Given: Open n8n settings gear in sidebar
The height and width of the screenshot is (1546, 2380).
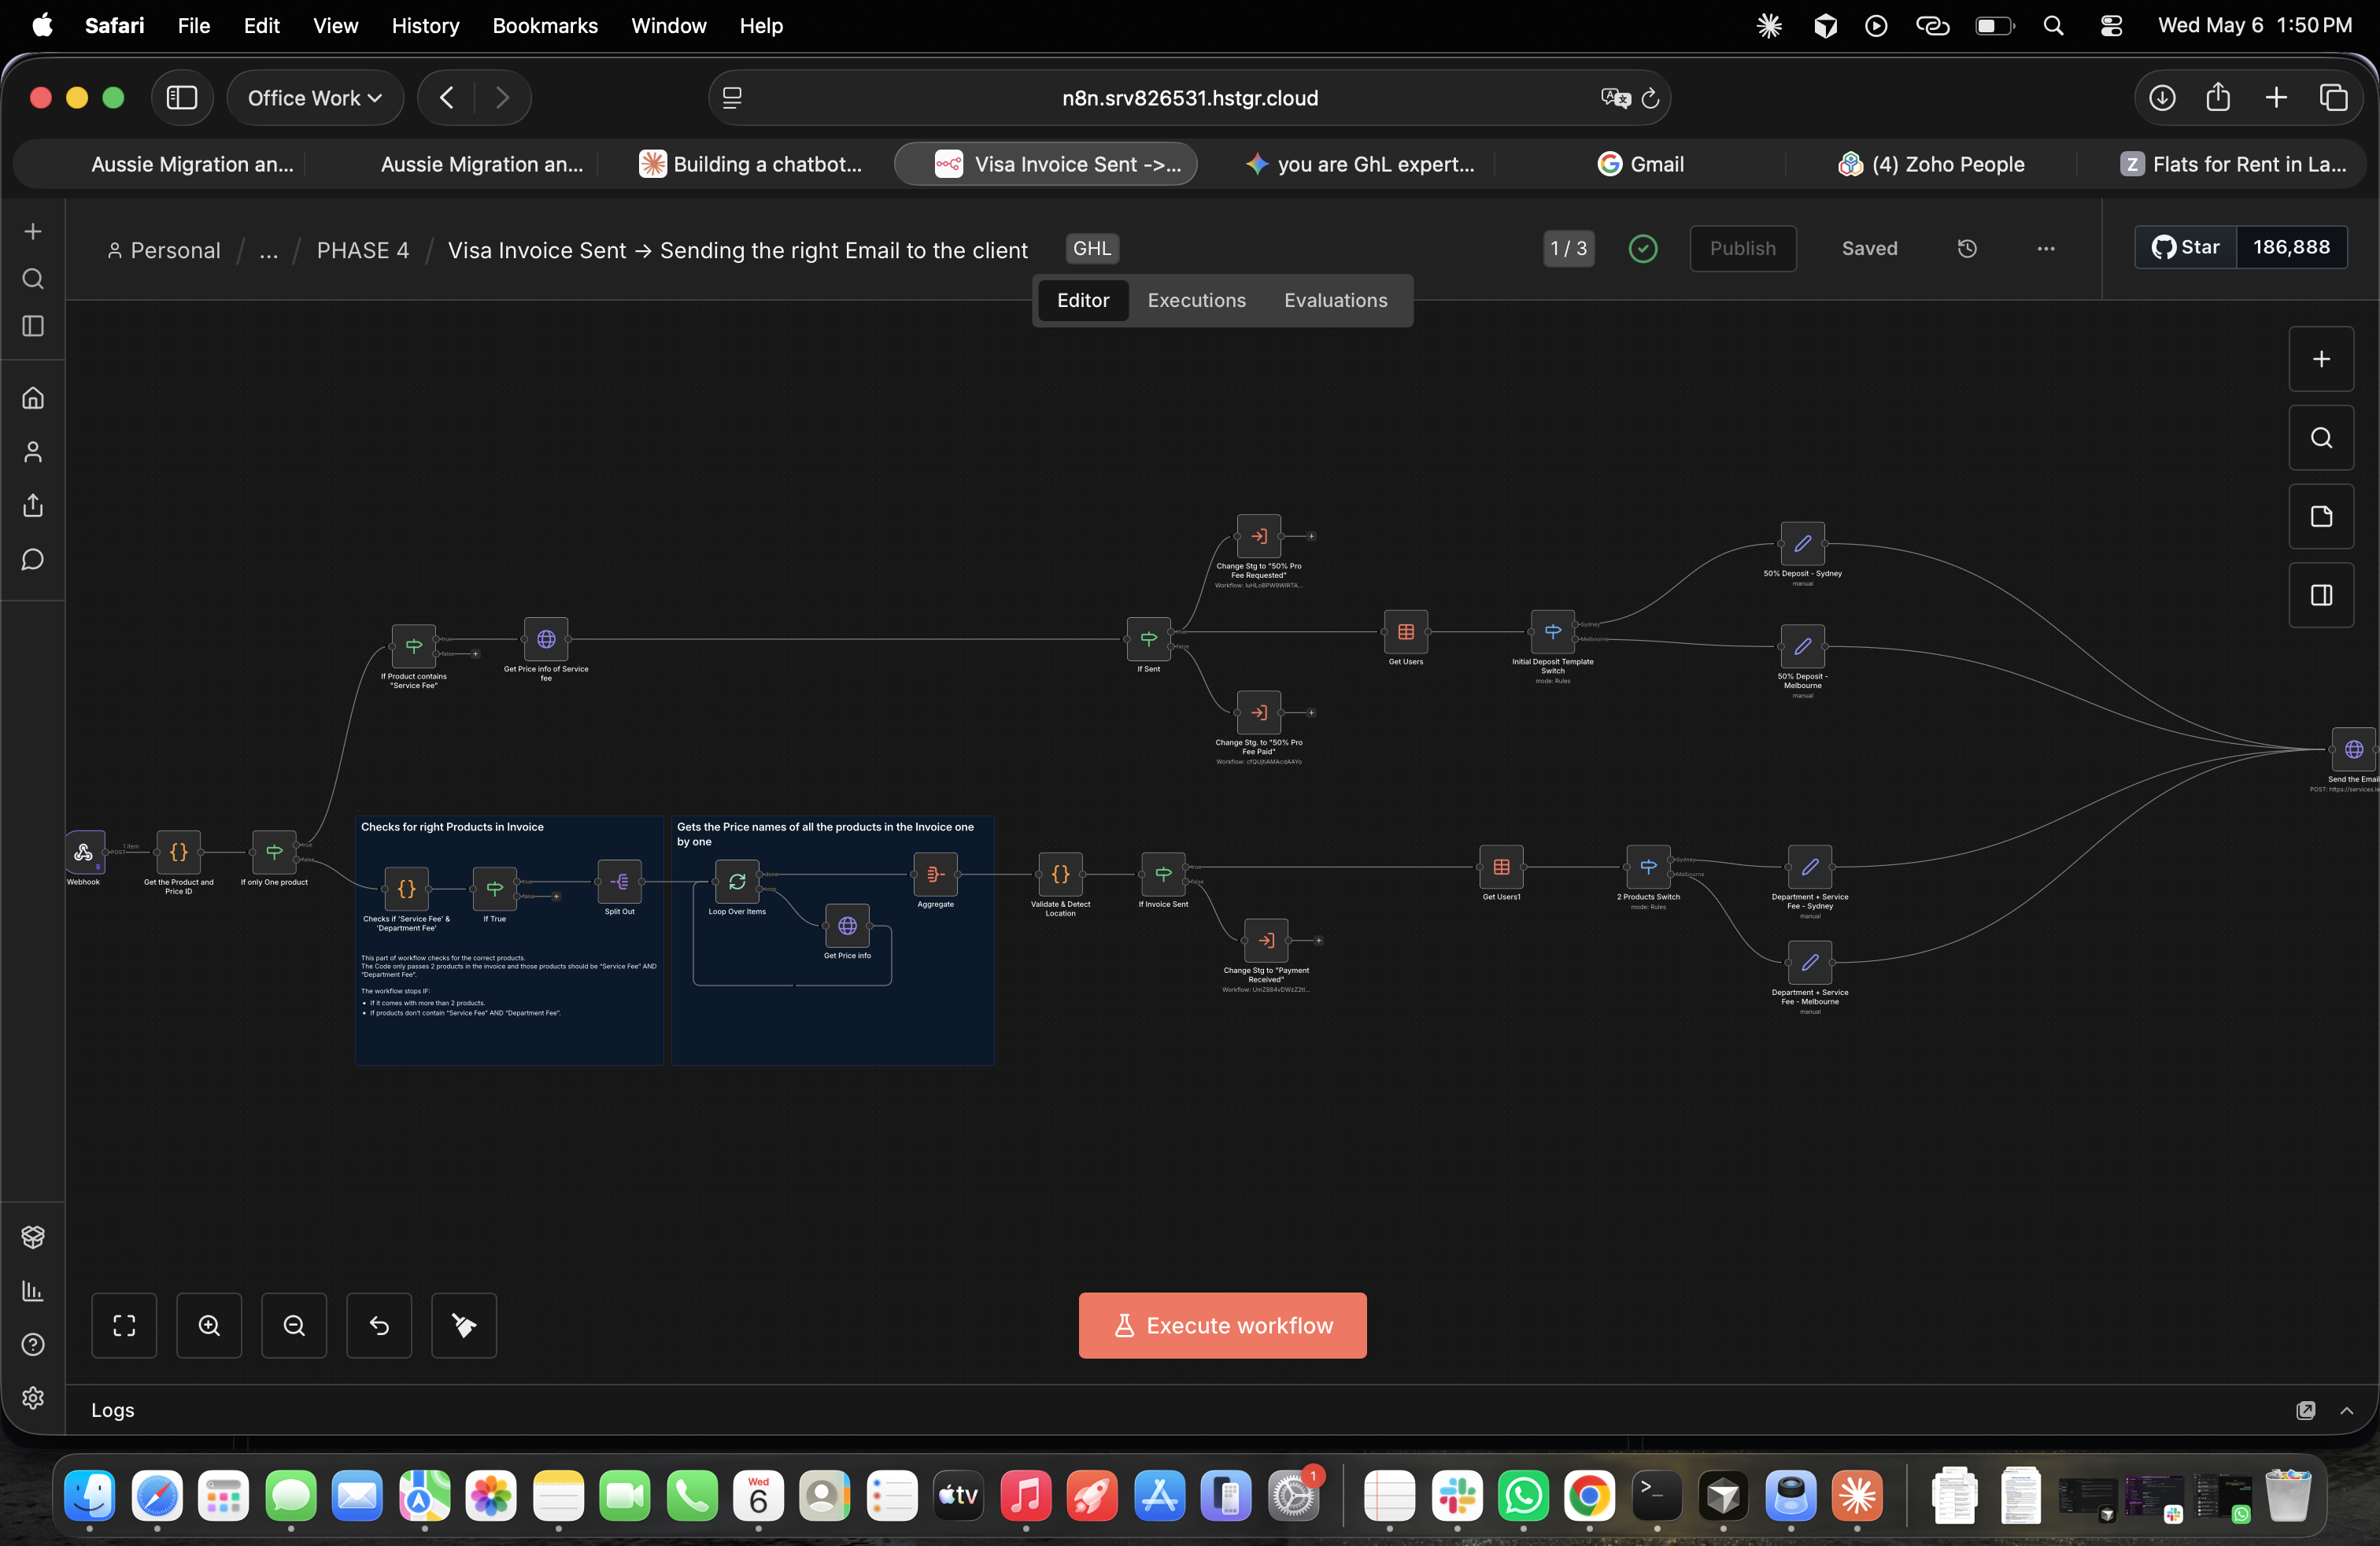Looking at the screenshot, I should pyautogui.click(x=33, y=1397).
